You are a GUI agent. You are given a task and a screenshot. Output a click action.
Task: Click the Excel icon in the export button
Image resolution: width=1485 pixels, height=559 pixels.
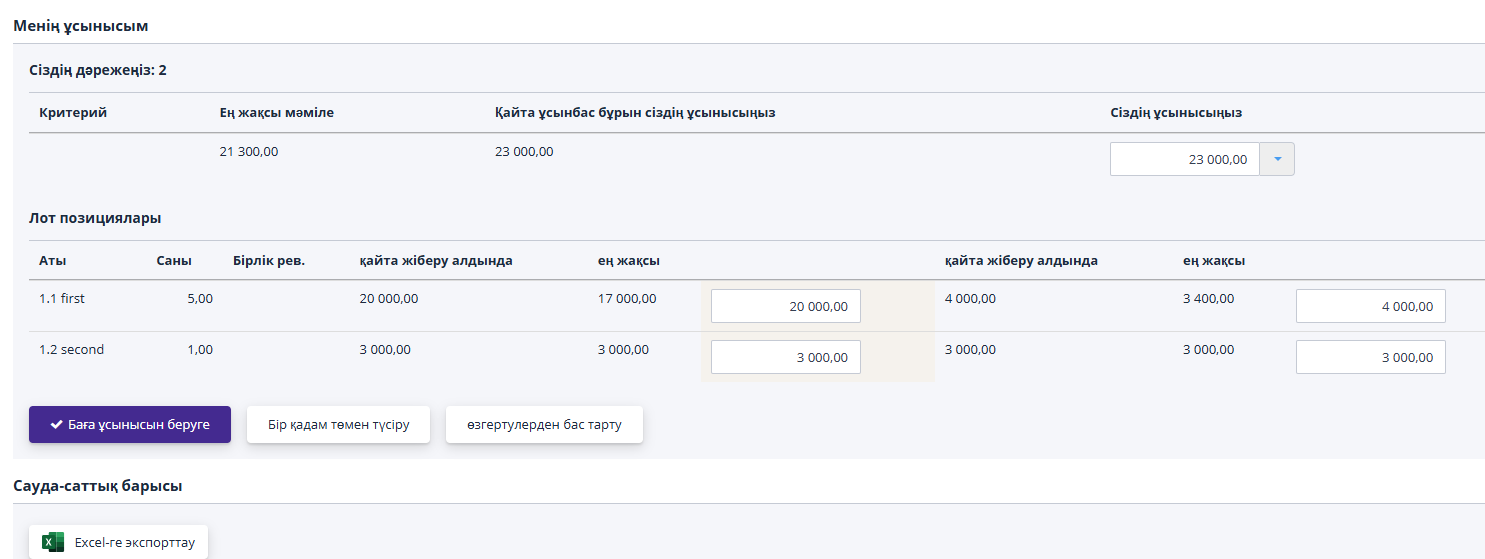52,543
